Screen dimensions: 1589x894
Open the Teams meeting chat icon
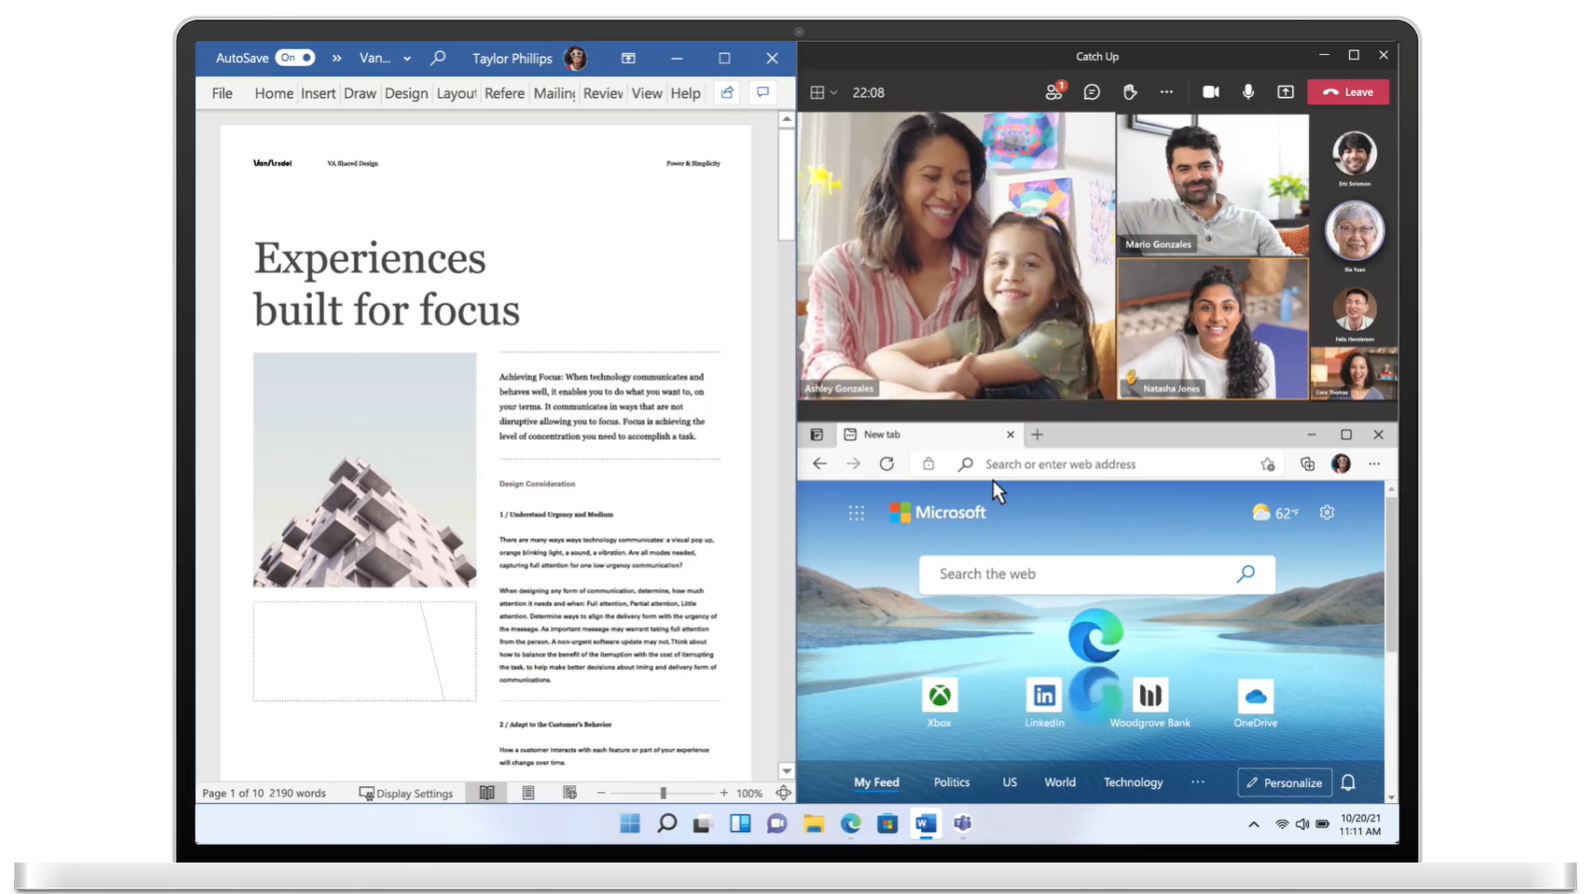tap(1092, 92)
